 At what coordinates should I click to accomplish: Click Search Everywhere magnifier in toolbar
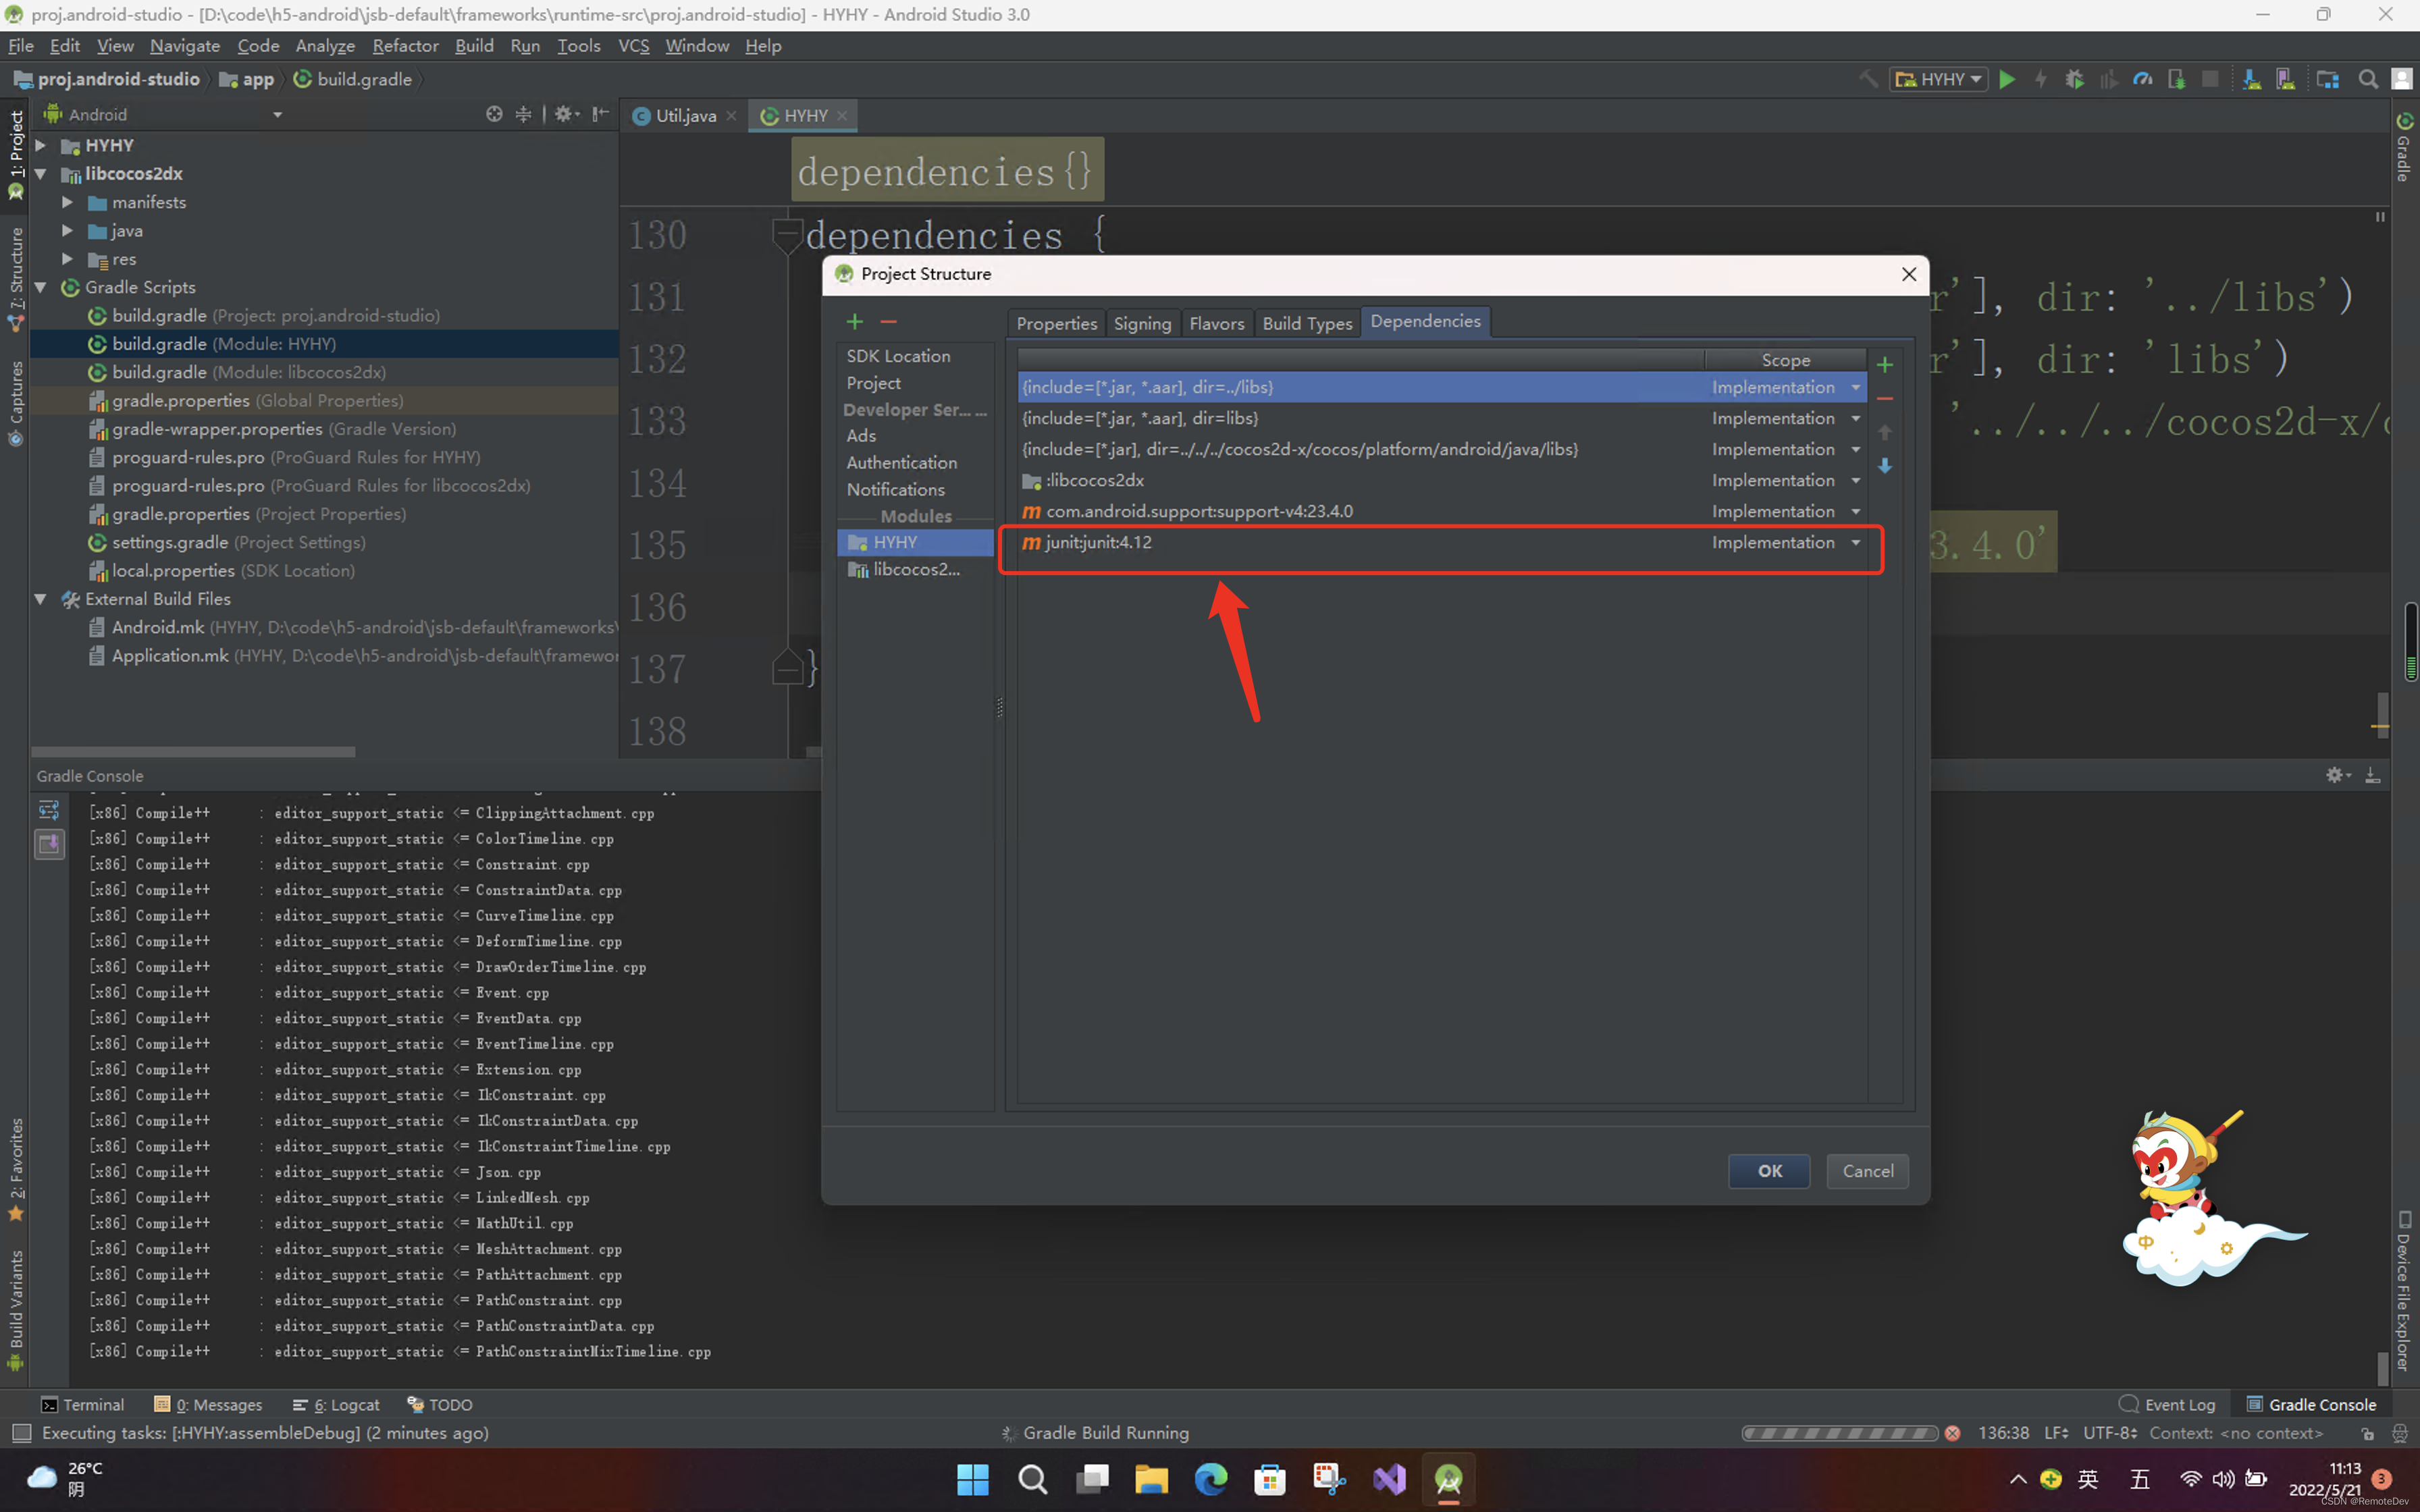click(x=2368, y=79)
